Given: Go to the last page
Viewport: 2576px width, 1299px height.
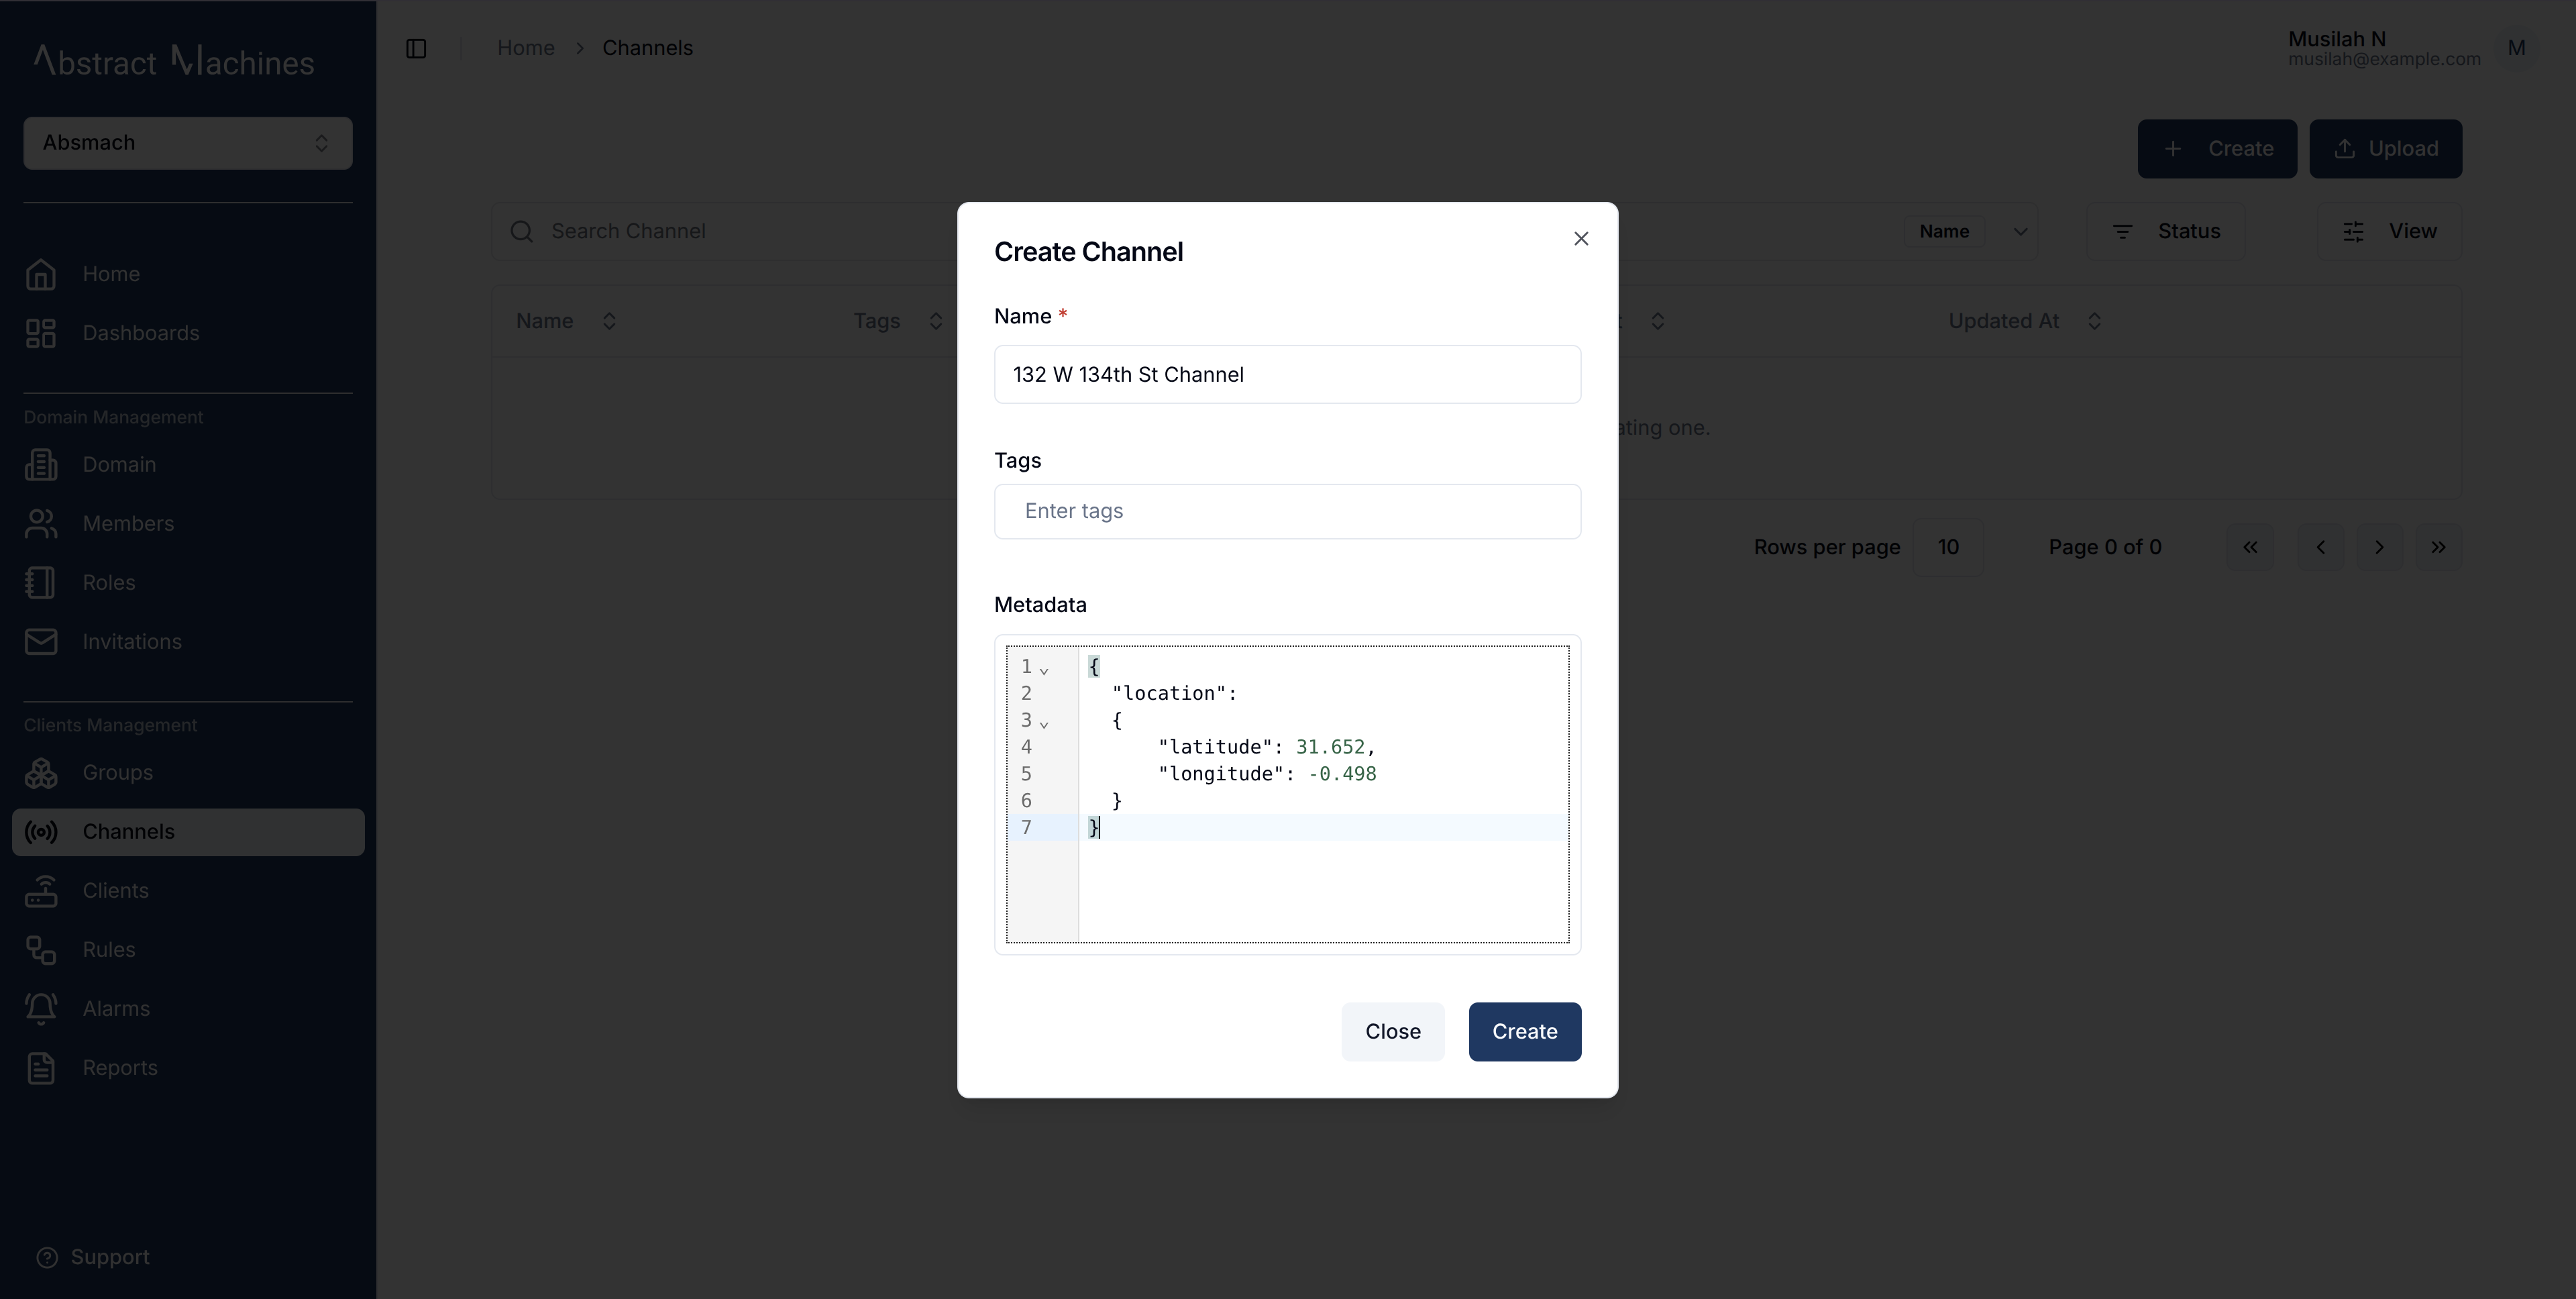Looking at the screenshot, I should pos(2438,548).
